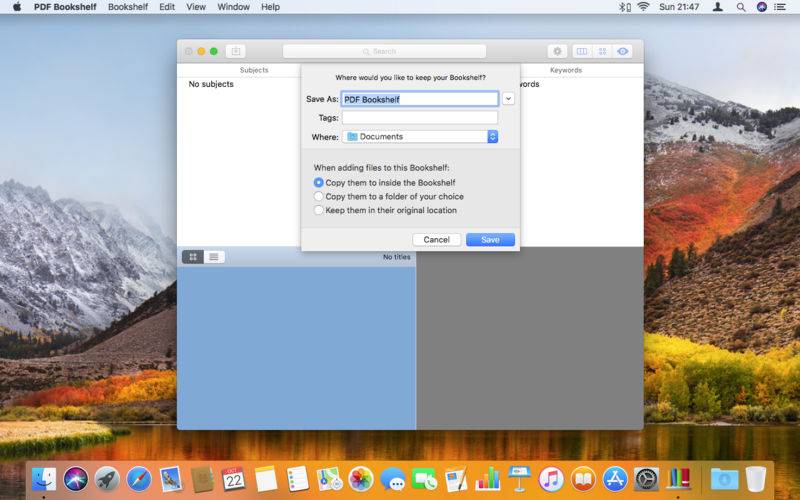
Task: Open App Store from the Dock
Action: 614,479
